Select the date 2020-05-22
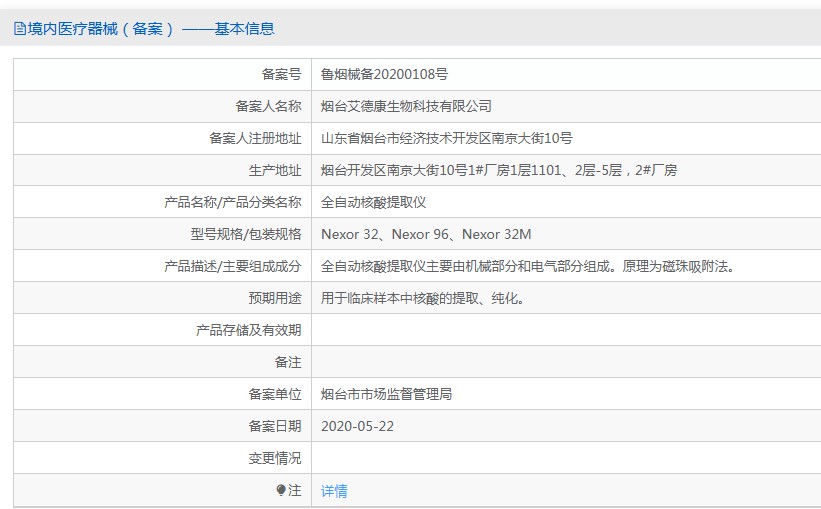Screen dimensions: 821x509 point(357,426)
